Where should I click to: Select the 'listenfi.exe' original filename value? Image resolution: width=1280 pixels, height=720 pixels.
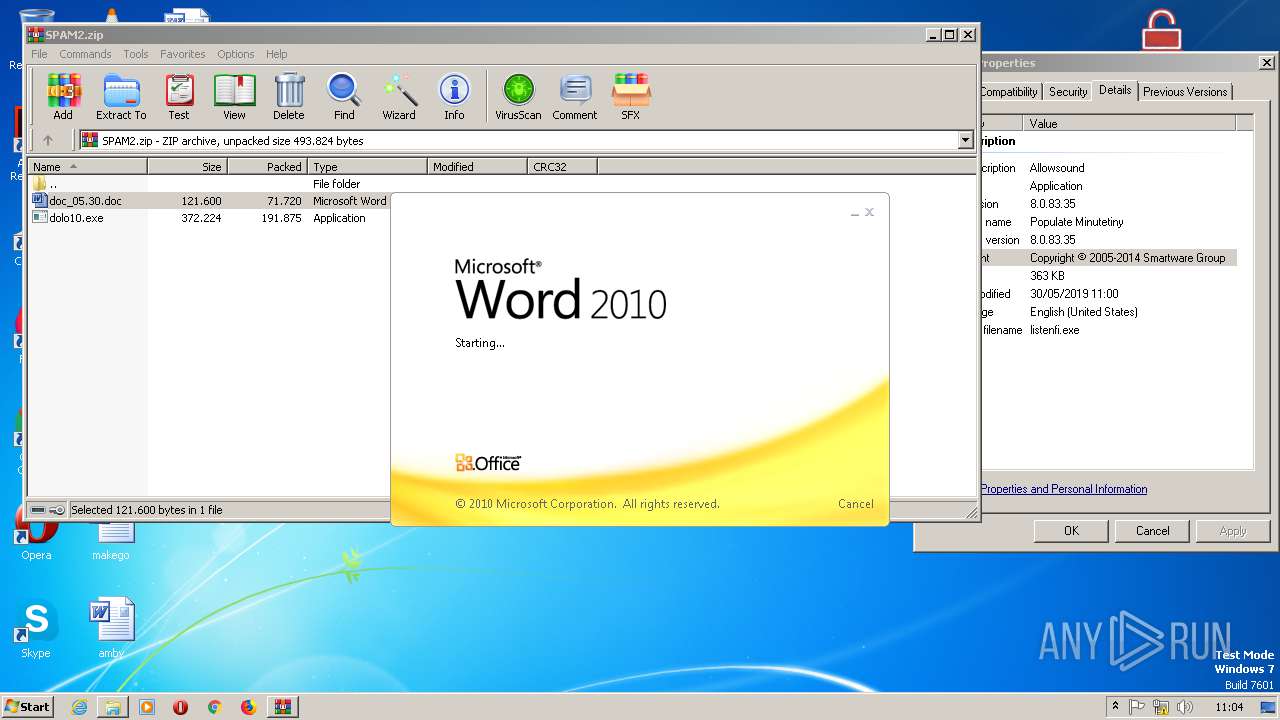click(1054, 330)
